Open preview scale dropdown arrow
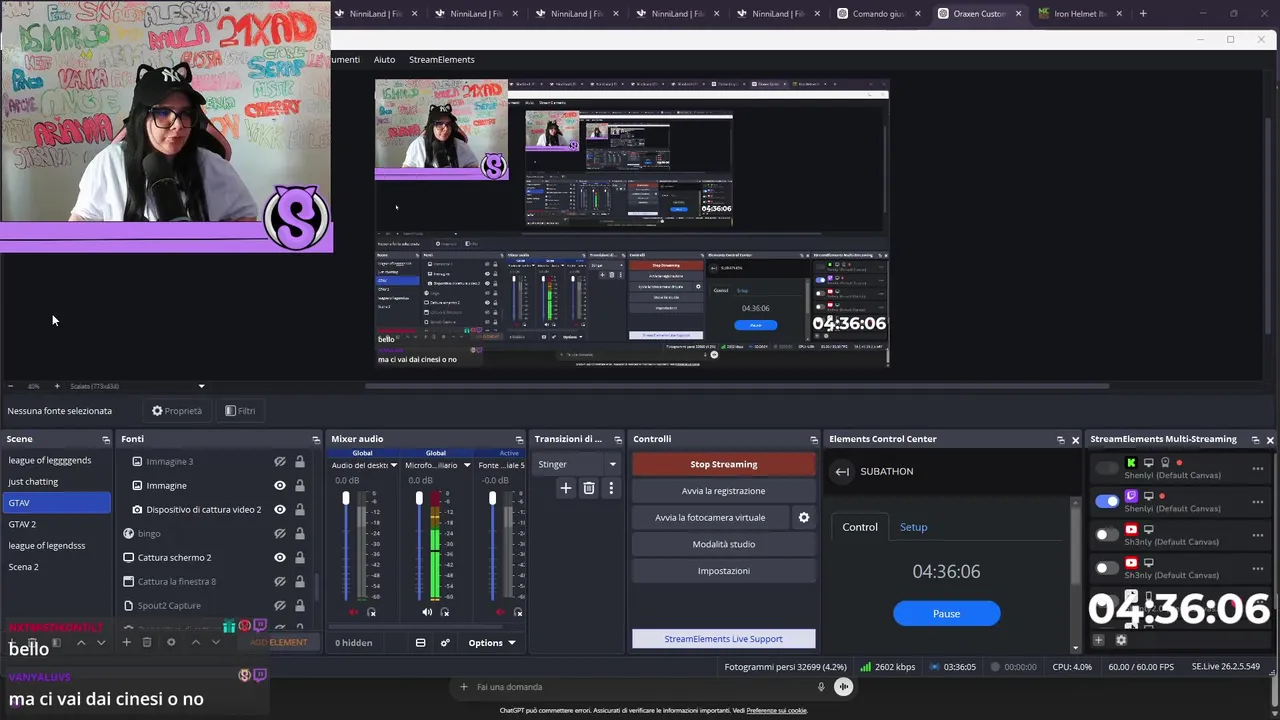The width and height of the screenshot is (1280, 720). [201, 386]
